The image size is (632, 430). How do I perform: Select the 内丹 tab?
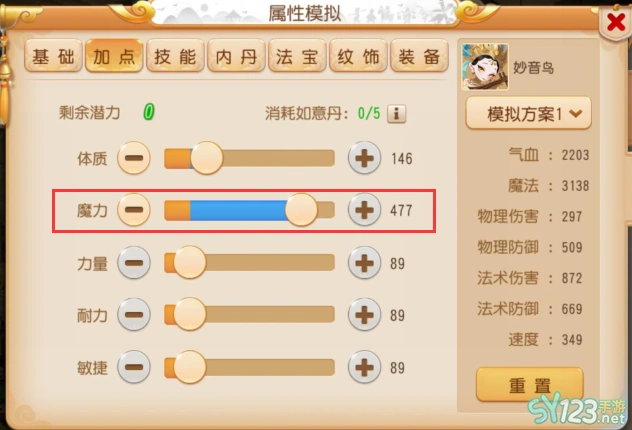(236, 56)
